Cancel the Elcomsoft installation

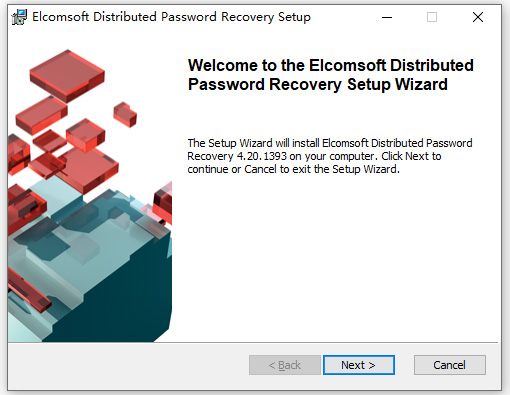click(450, 365)
